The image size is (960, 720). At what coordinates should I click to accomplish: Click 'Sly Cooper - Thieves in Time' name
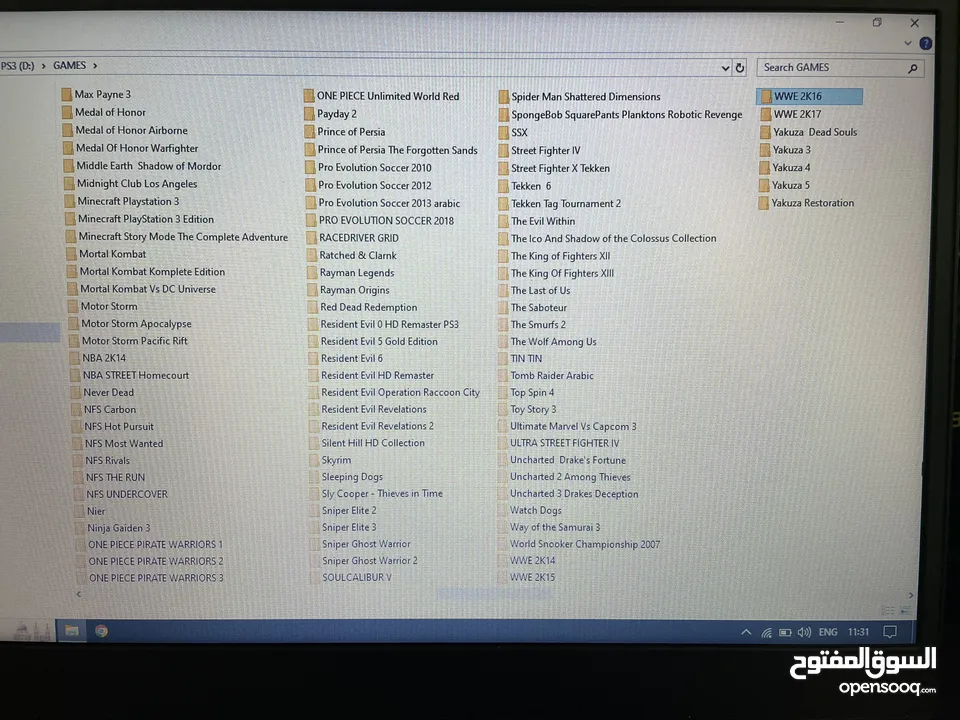[x=382, y=493]
